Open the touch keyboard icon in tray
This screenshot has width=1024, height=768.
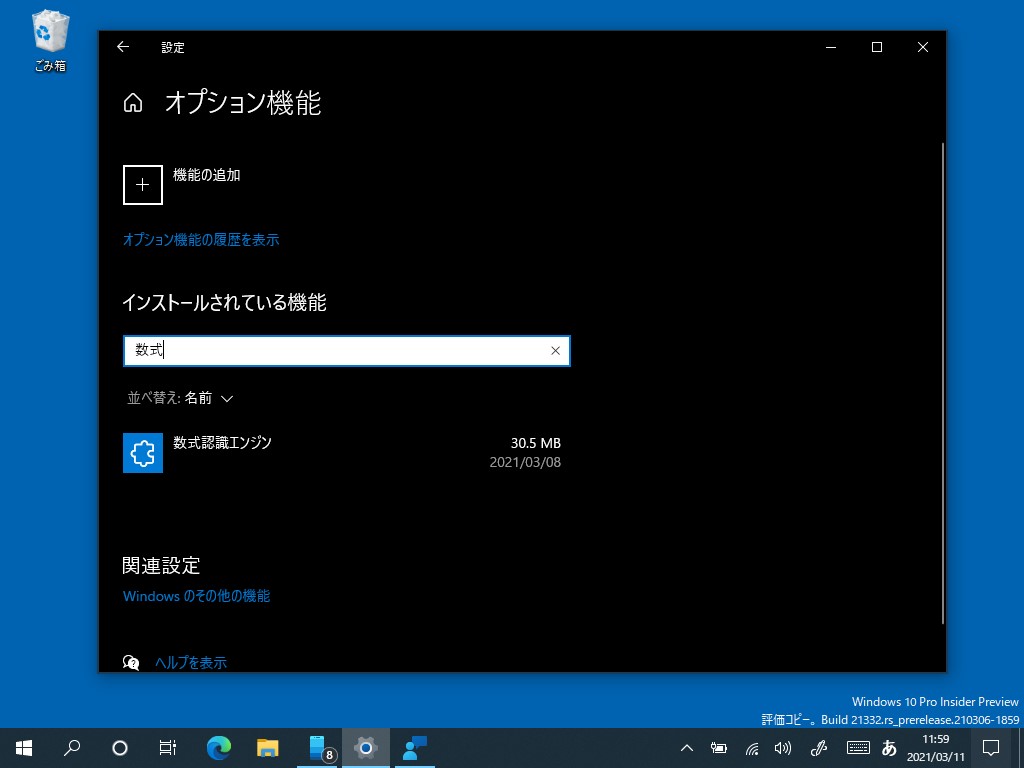pos(857,747)
